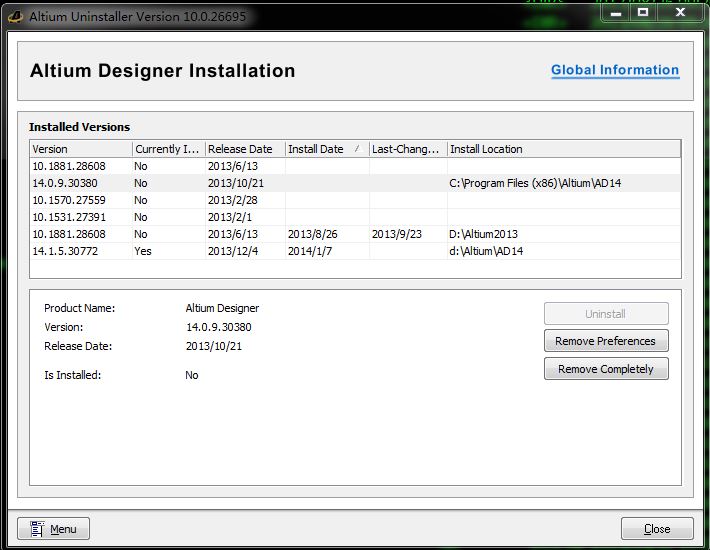
Task: Click the Menu button icon
Action: (x=38, y=529)
